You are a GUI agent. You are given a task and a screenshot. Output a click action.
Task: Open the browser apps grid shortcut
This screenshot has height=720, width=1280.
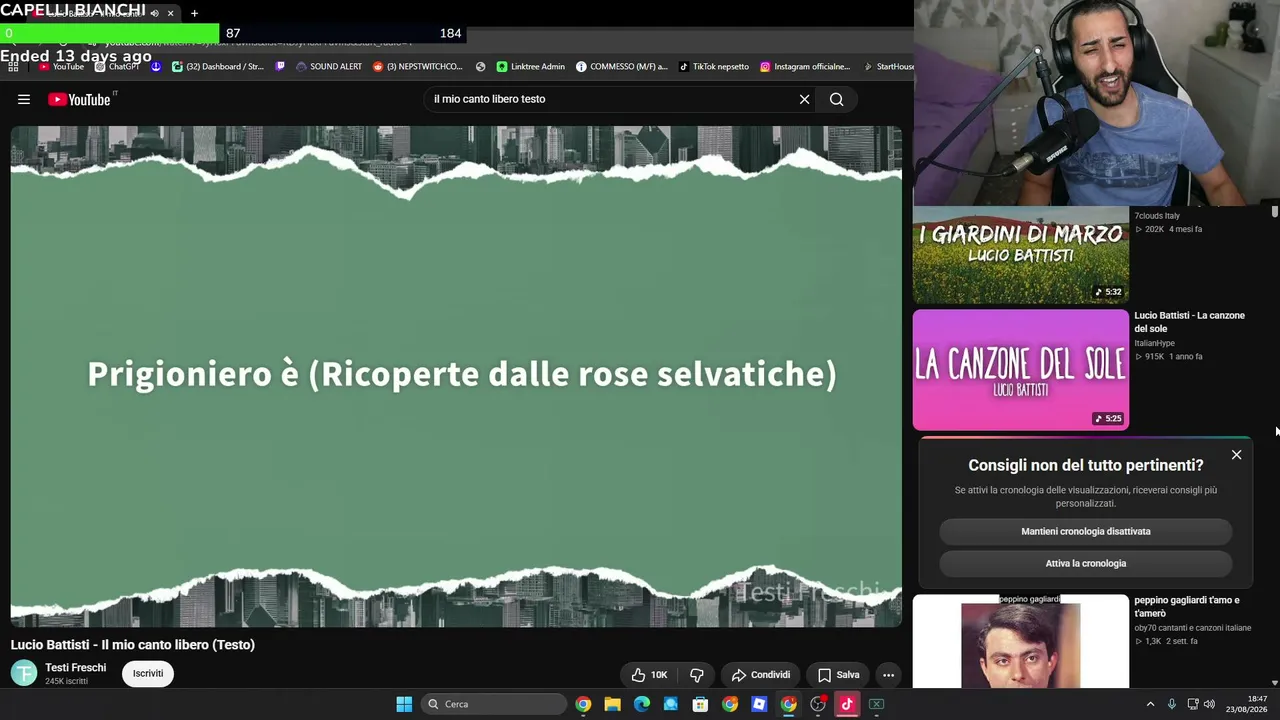click(x=13, y=67)
